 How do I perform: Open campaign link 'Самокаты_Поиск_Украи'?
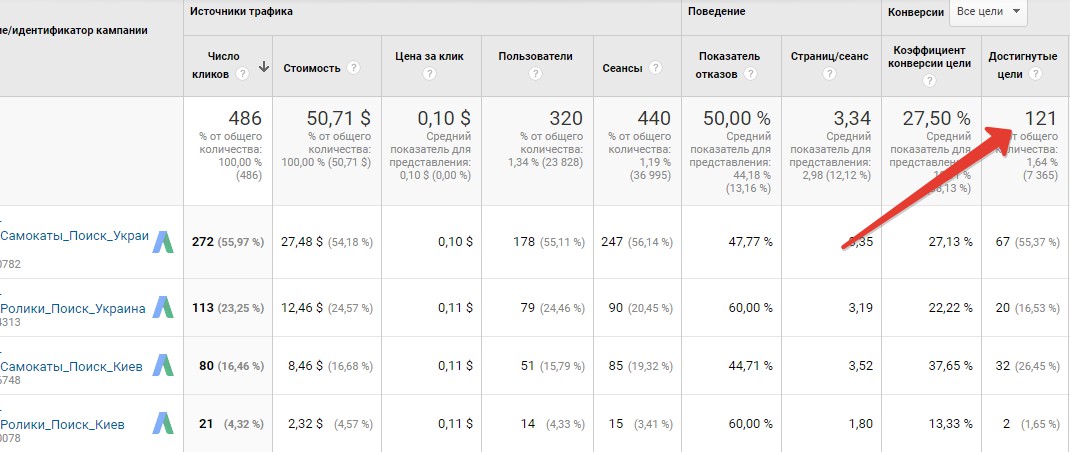point(74,236)
